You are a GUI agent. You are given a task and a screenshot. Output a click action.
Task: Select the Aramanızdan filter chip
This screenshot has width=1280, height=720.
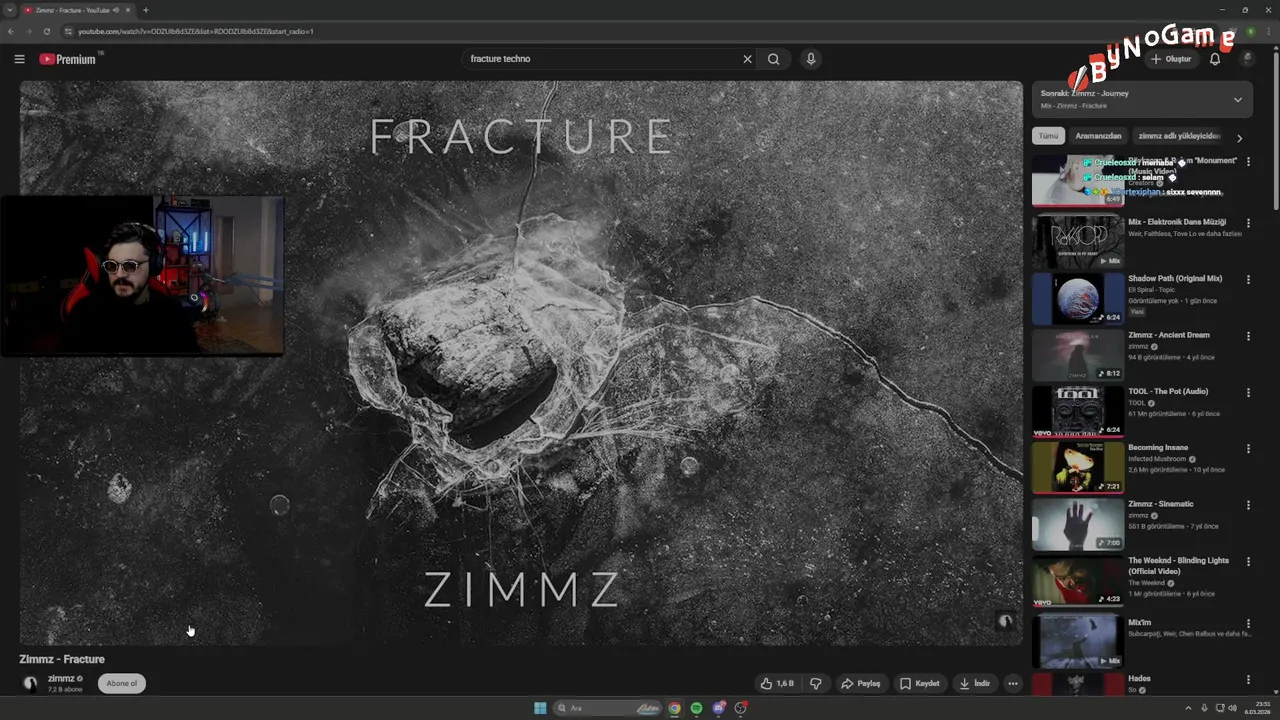(1098, 136)
